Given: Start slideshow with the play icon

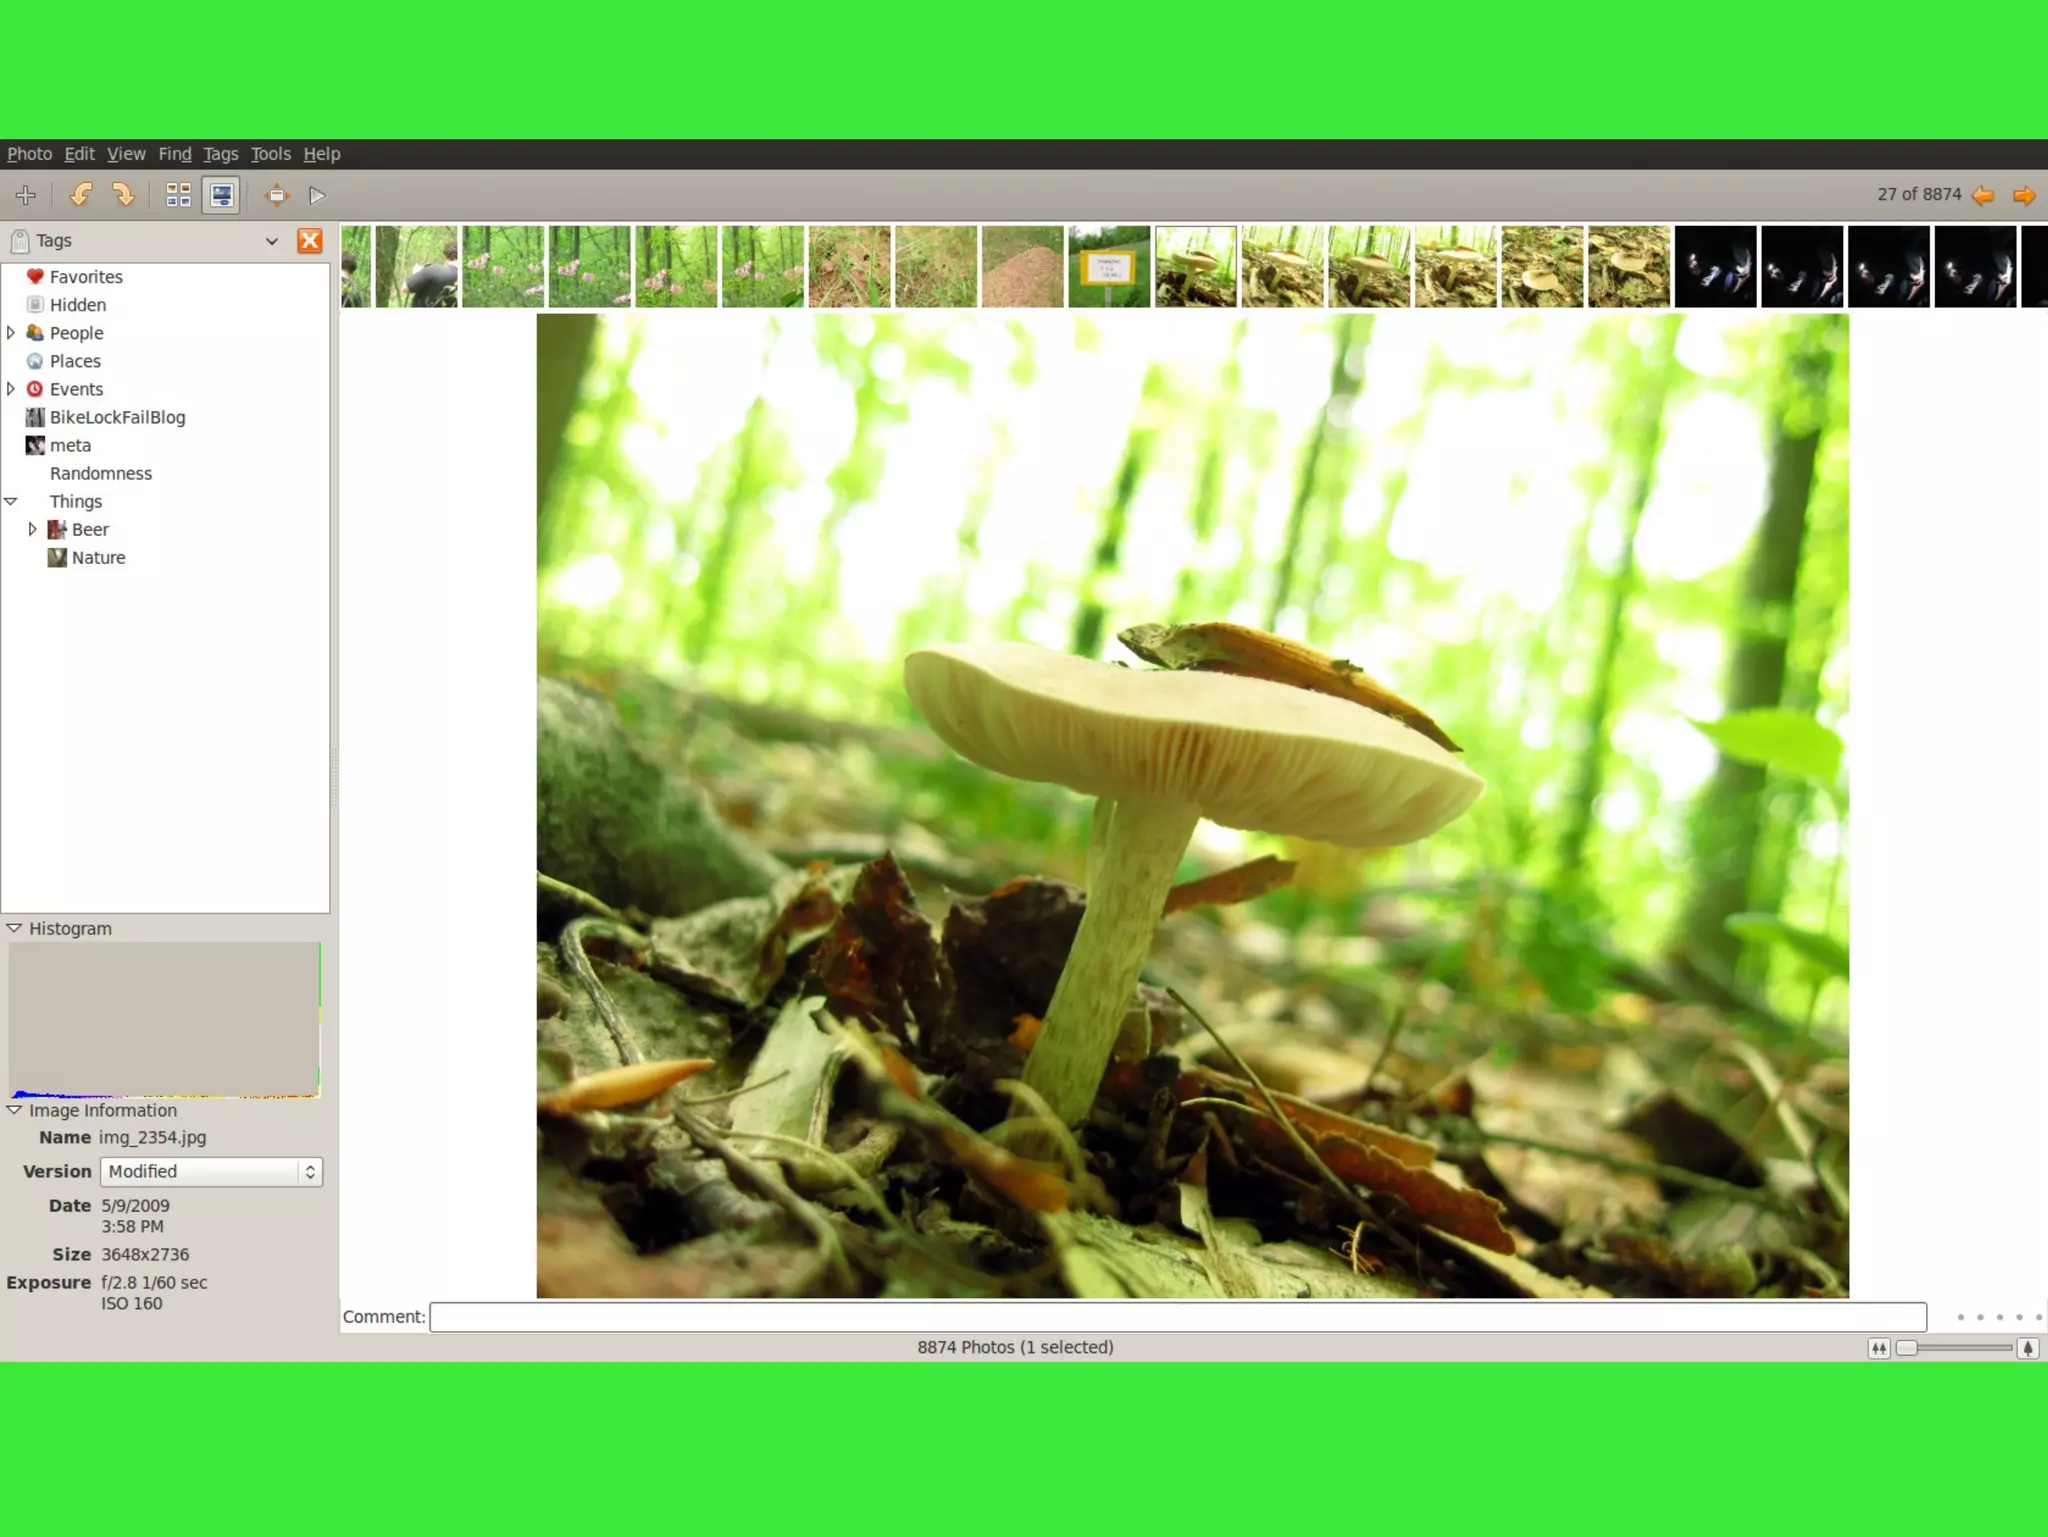Looking at the screenshot, I should 317,195.
